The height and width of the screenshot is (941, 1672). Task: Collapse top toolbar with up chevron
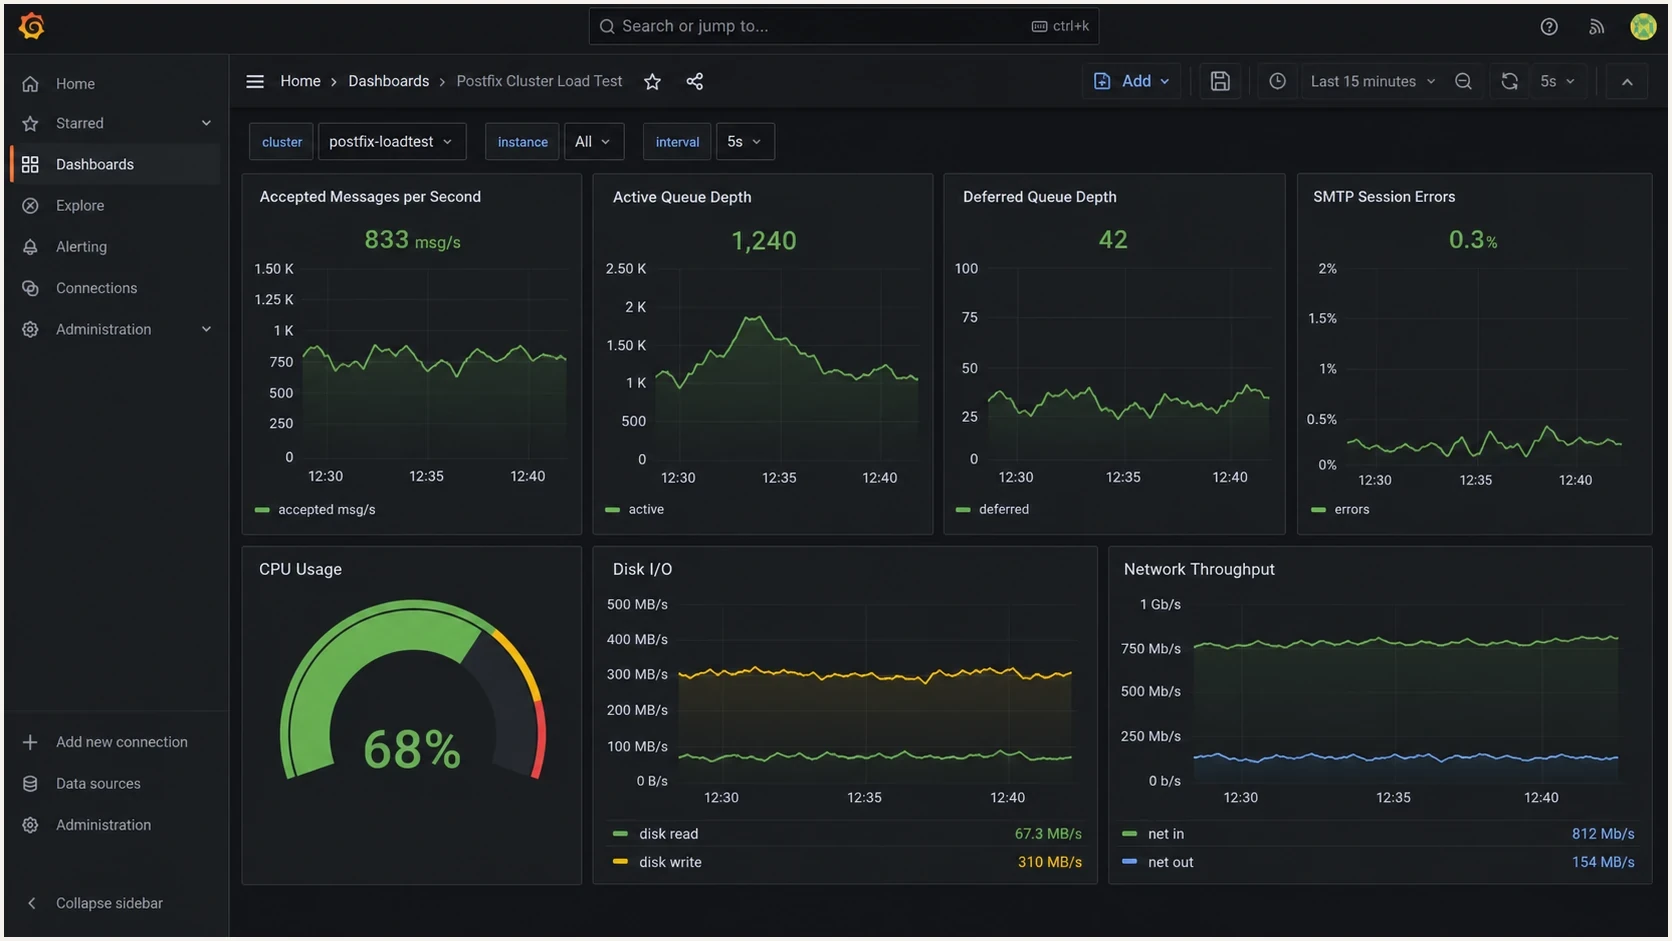1627,81
